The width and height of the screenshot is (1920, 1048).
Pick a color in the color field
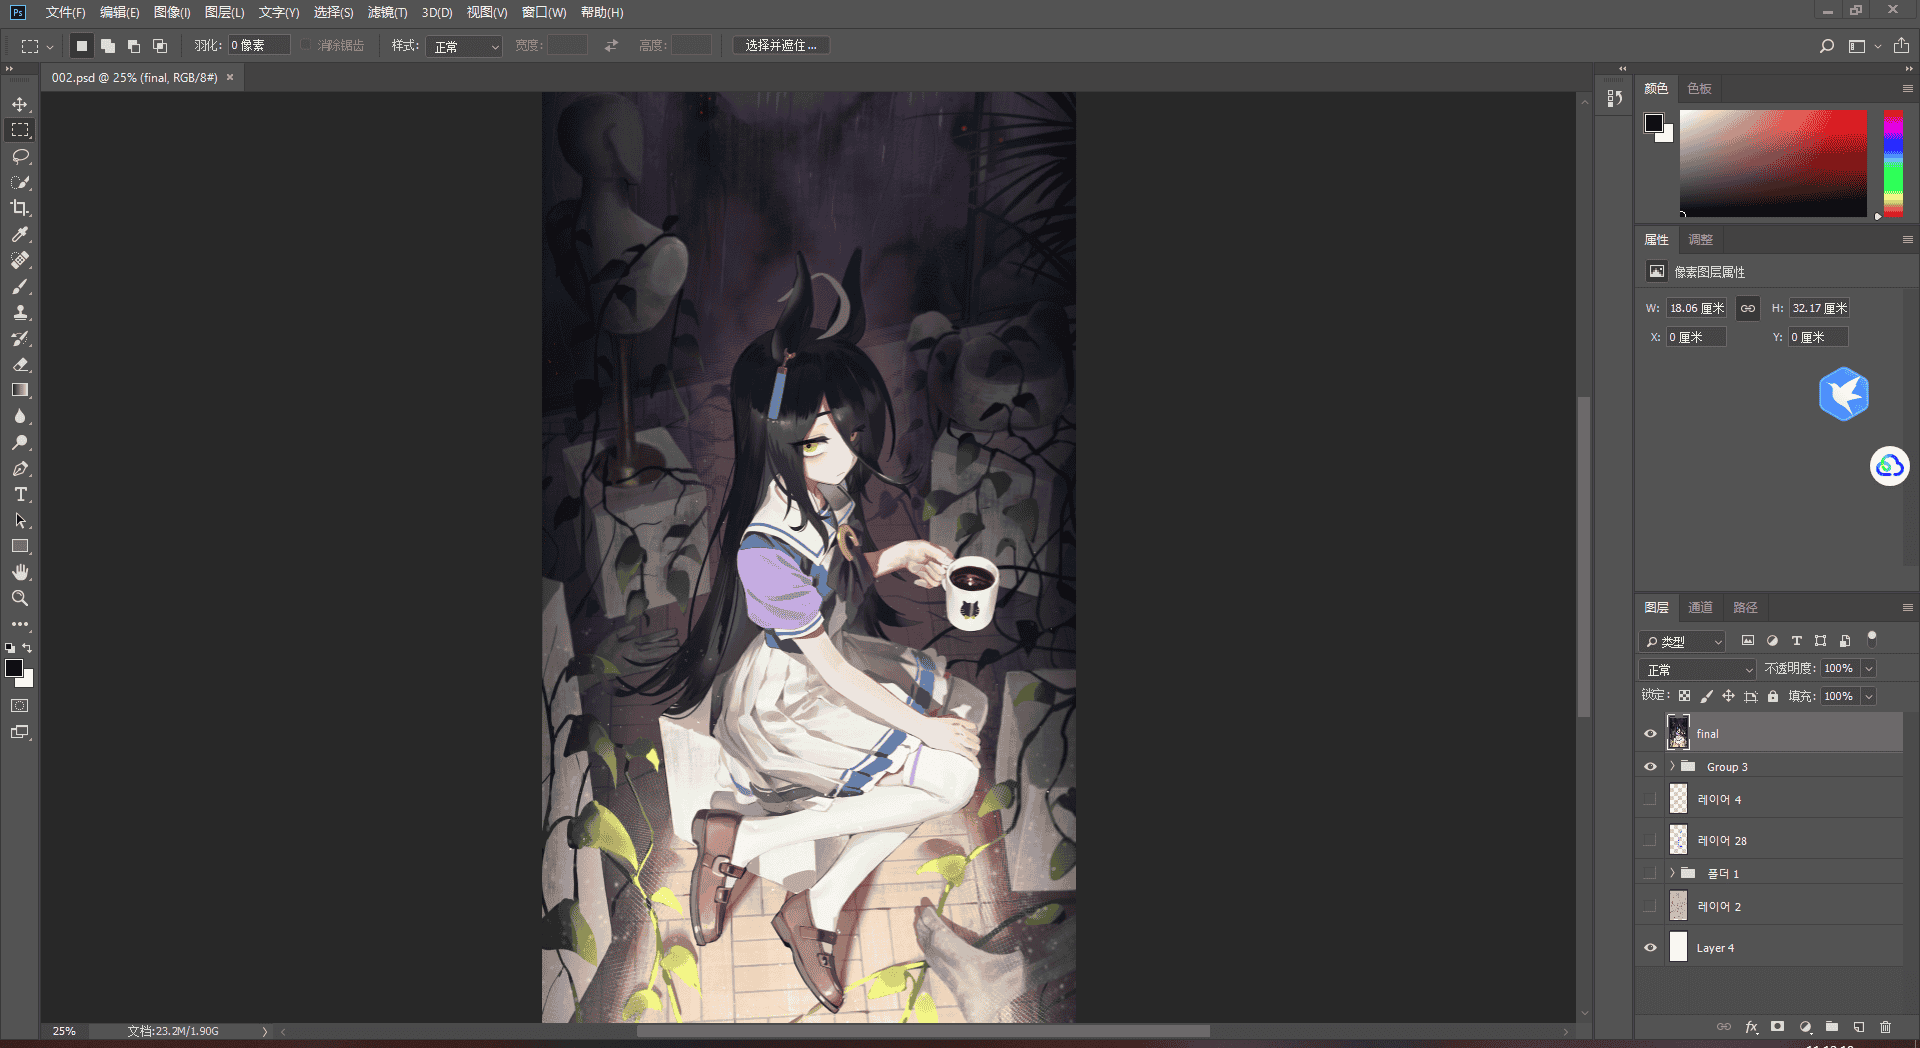(x=1773, y=163)
